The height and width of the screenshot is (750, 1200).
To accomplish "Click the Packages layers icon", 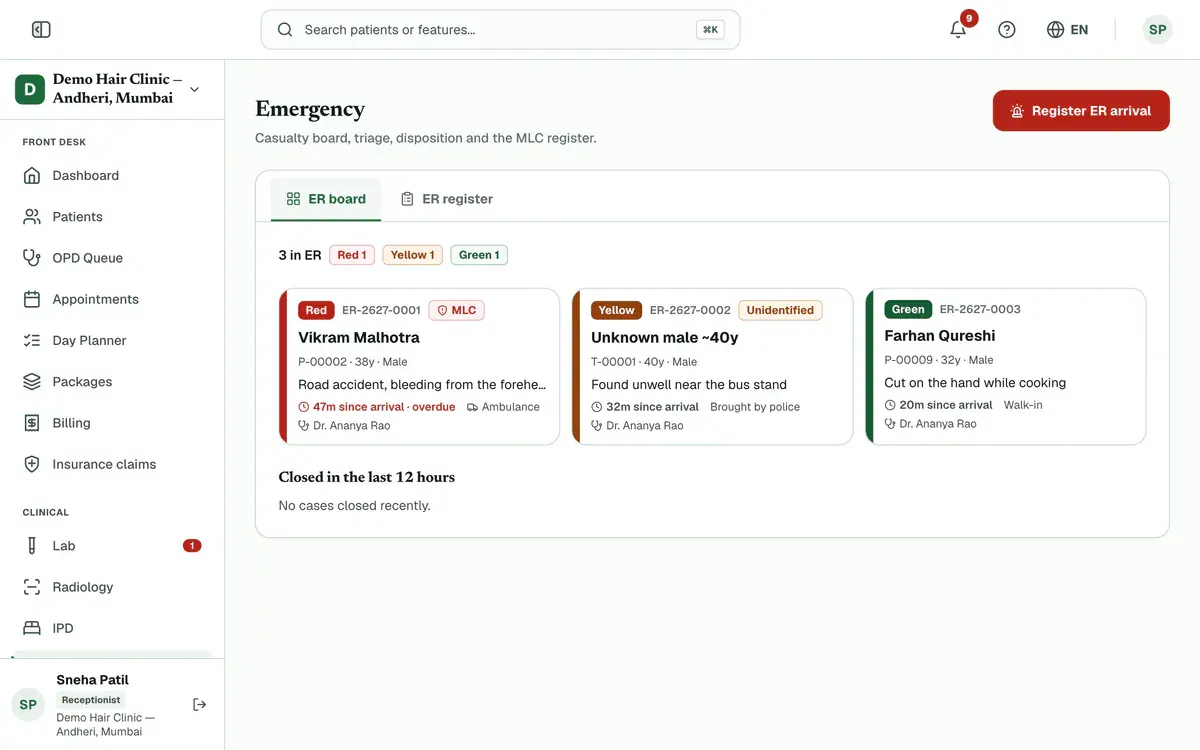I will pos(32,382).
